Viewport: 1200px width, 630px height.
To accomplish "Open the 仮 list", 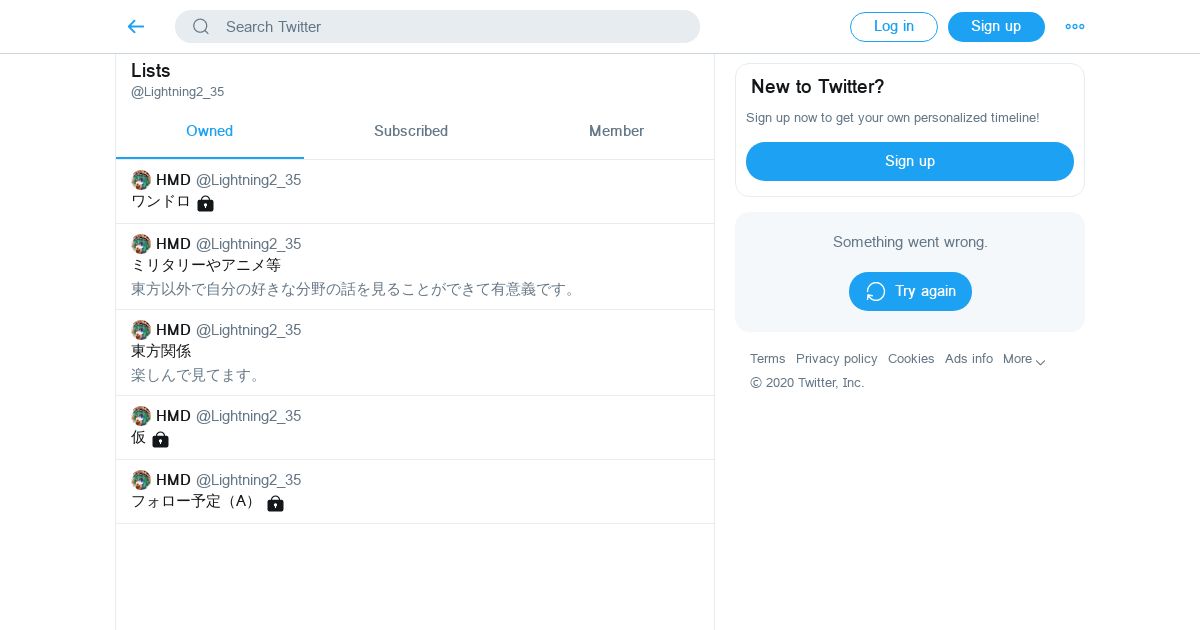I will 415,428.
